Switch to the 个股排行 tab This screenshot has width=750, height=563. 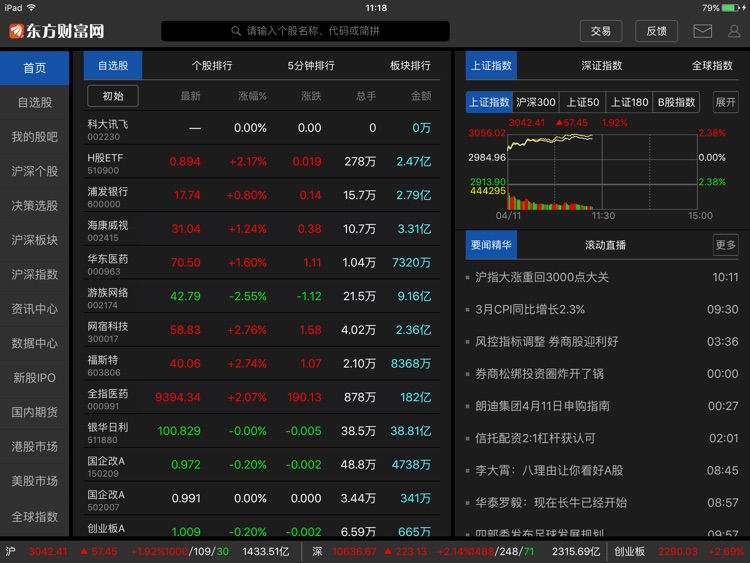click(x=212, y=66)
